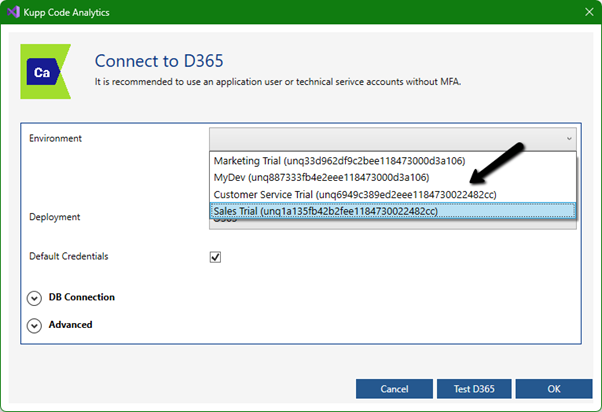Viewport: 602px width, 412px height.
Task: Confirm with the OK button
Action: coord(554,388)
